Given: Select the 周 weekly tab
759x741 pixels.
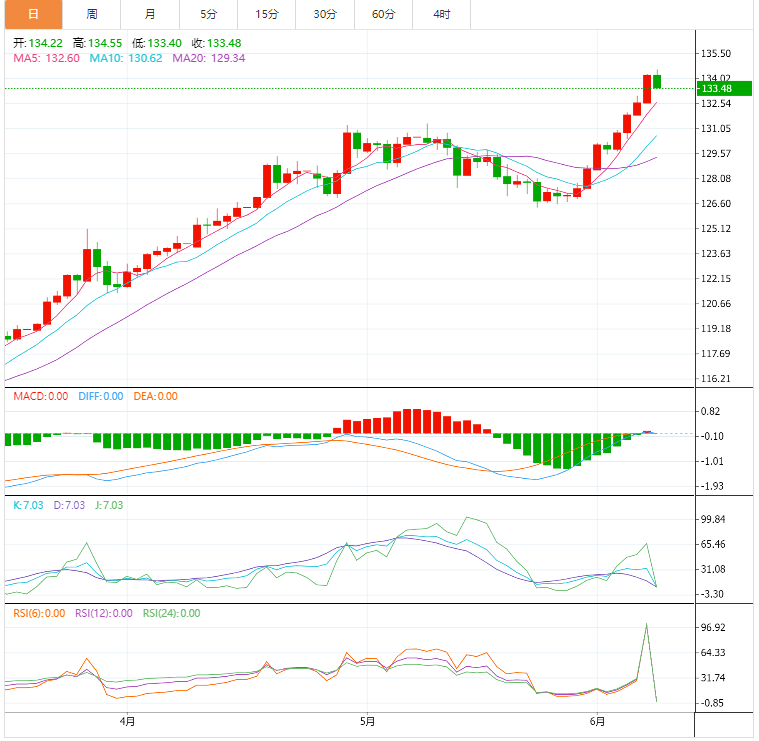Looking at the screenshot, I should pos(92,14).
